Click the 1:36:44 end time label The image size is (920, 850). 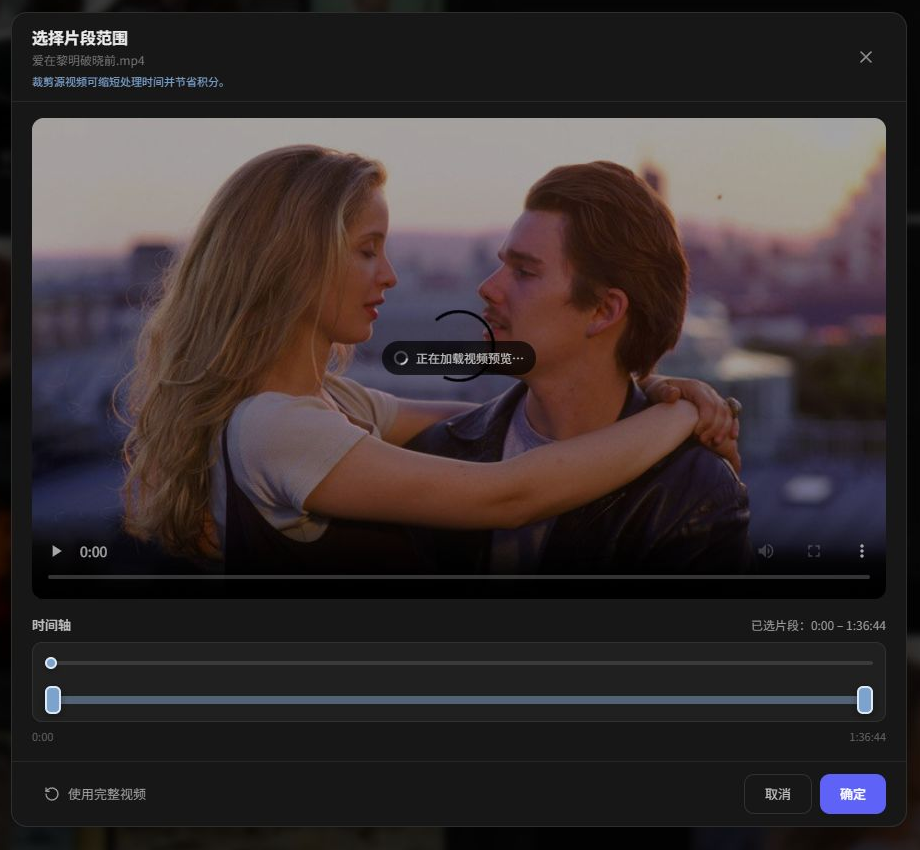(x=867, y=737)
